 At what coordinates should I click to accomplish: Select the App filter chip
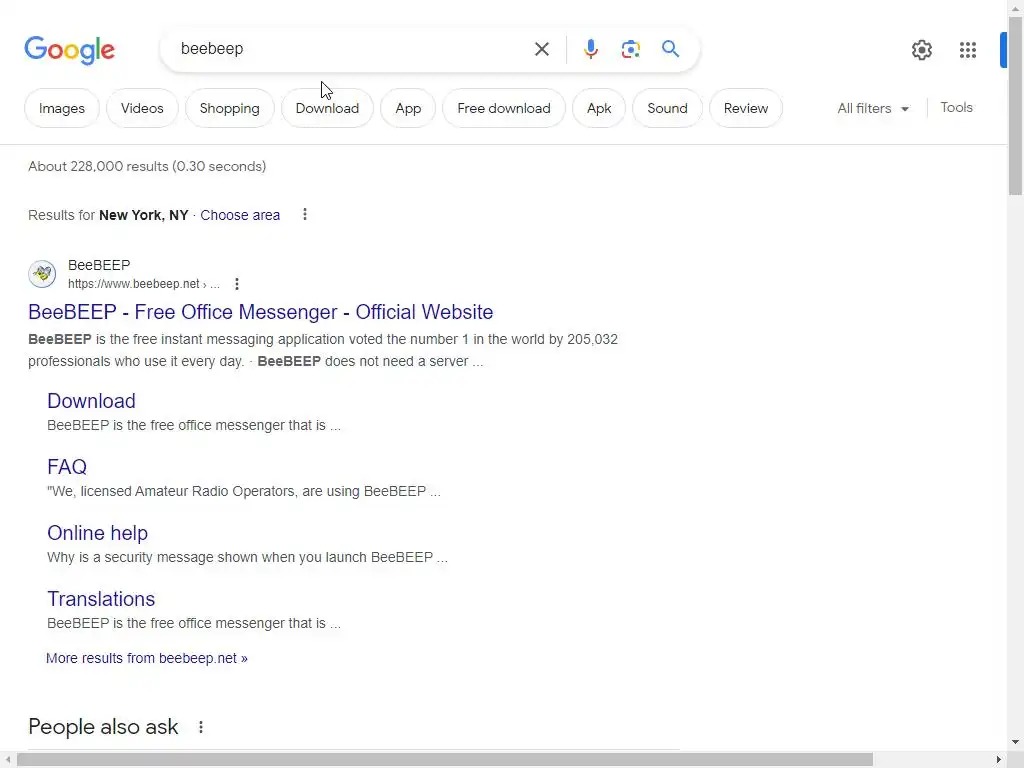pos(408,108)
